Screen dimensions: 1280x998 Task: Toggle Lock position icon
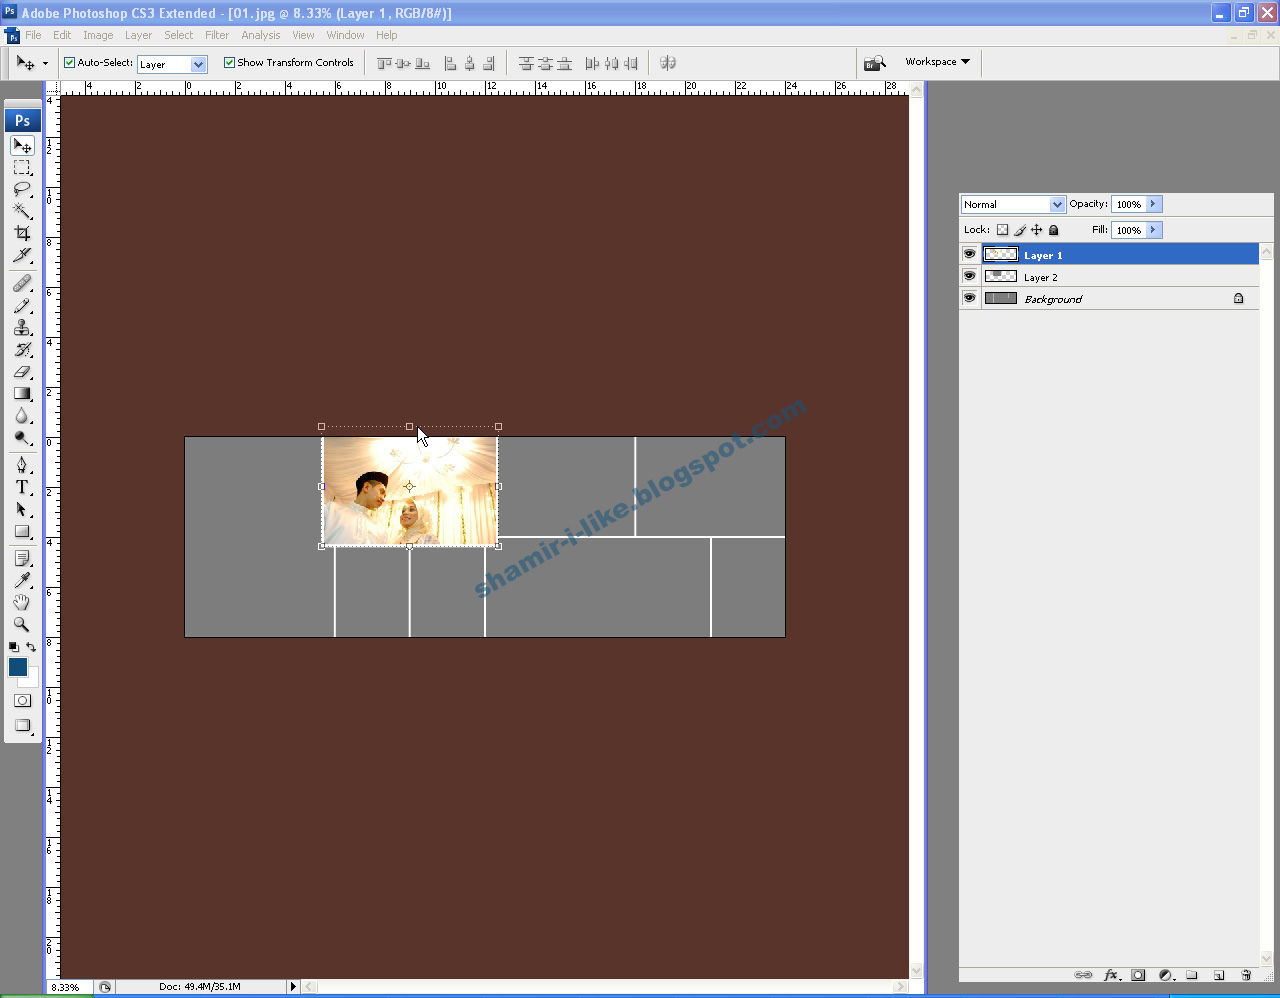click(1037, 230)
